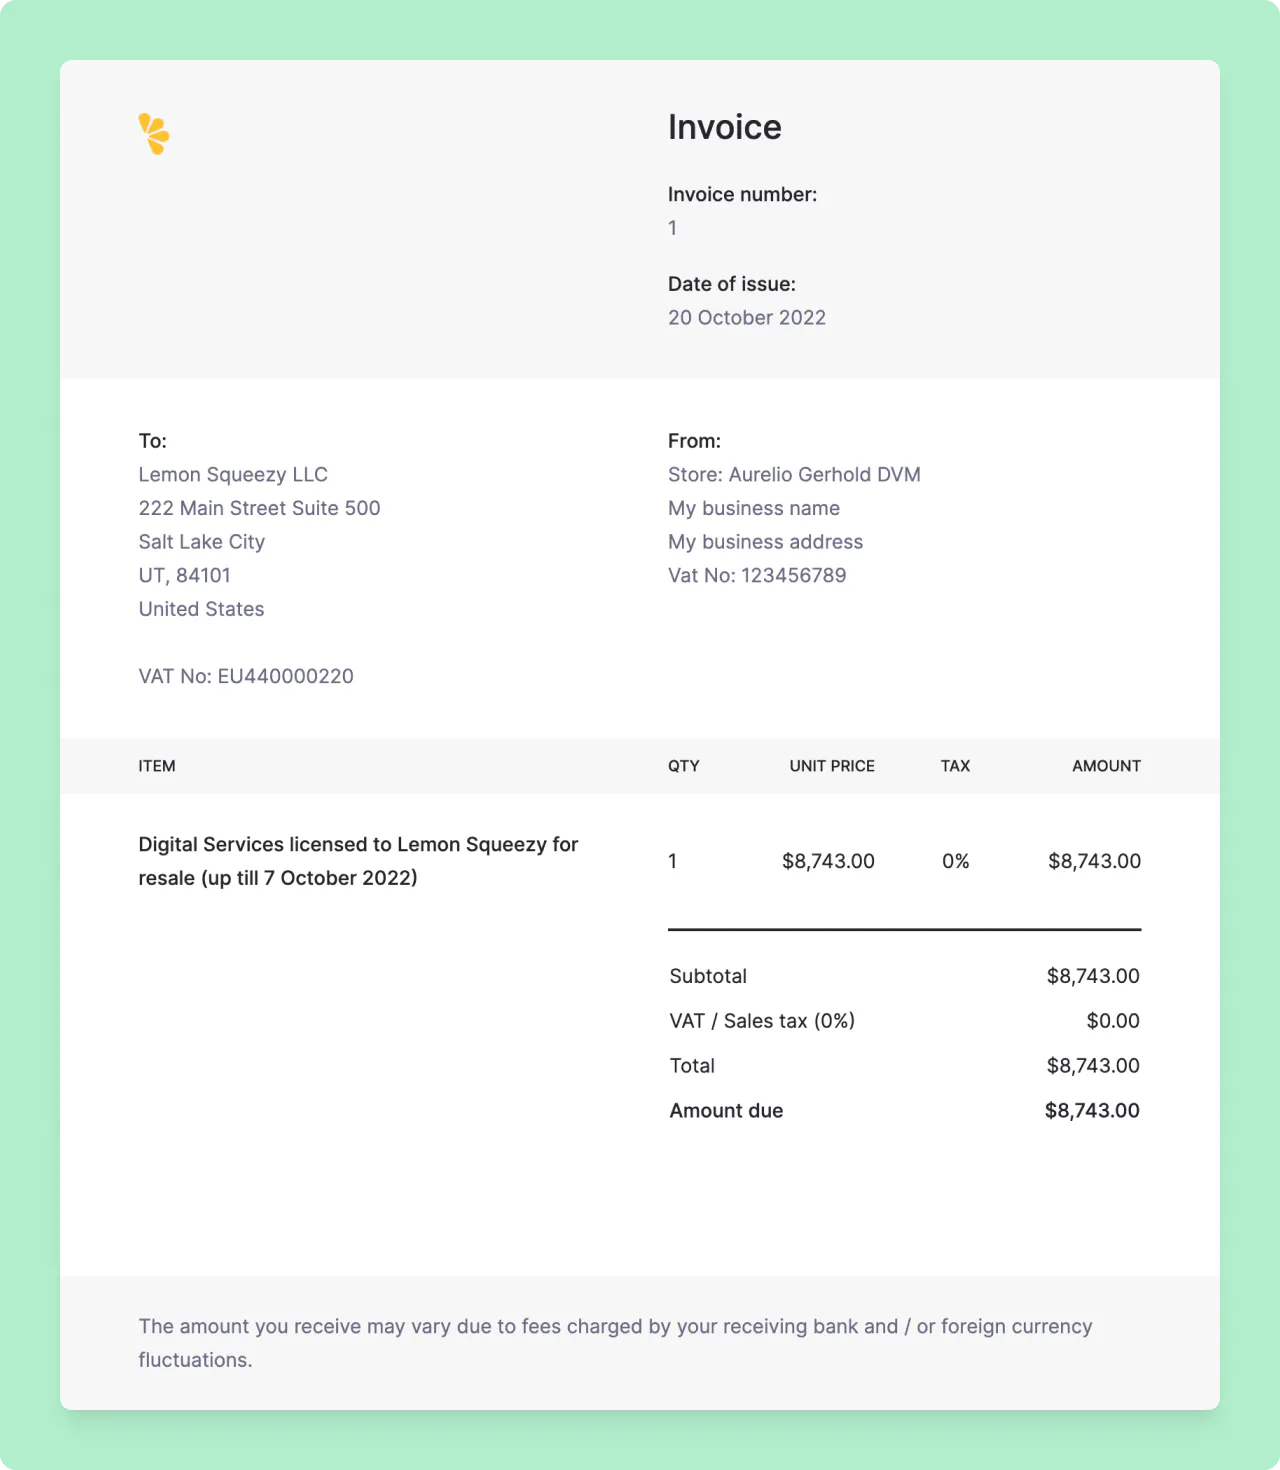
Task: Click the 0% tax value in item row
Action: [x=955, y=861]
